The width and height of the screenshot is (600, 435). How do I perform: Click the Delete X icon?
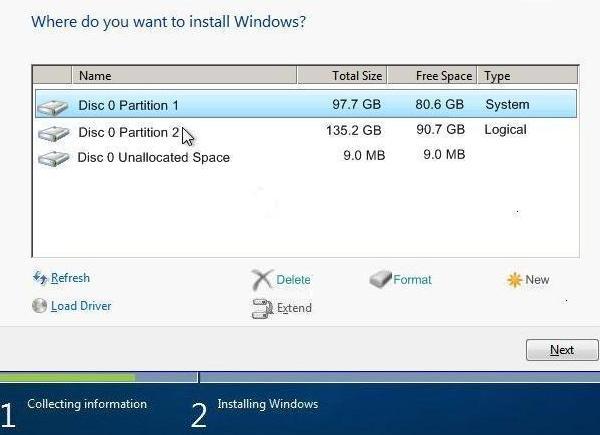pyautogui.click(x=262, y=279)
